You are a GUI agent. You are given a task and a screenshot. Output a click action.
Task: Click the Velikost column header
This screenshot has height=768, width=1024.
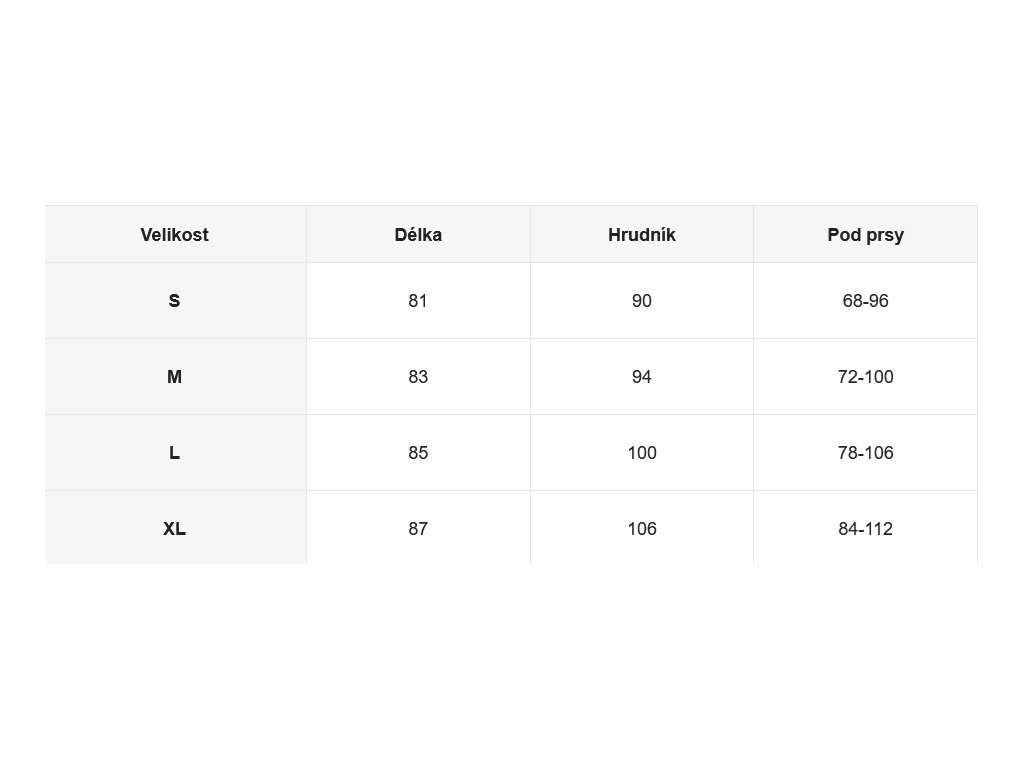tap(174, 234)
